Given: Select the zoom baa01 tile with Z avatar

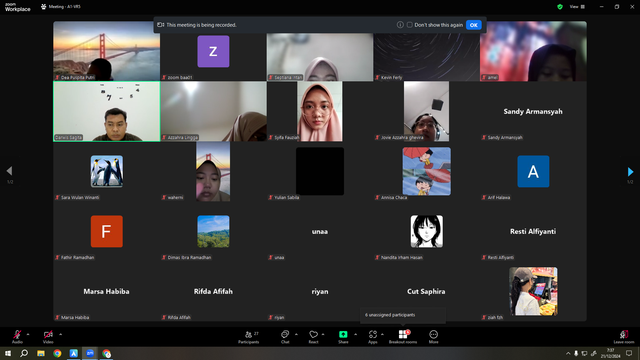Looking at the screenshot, I should 213,51.
